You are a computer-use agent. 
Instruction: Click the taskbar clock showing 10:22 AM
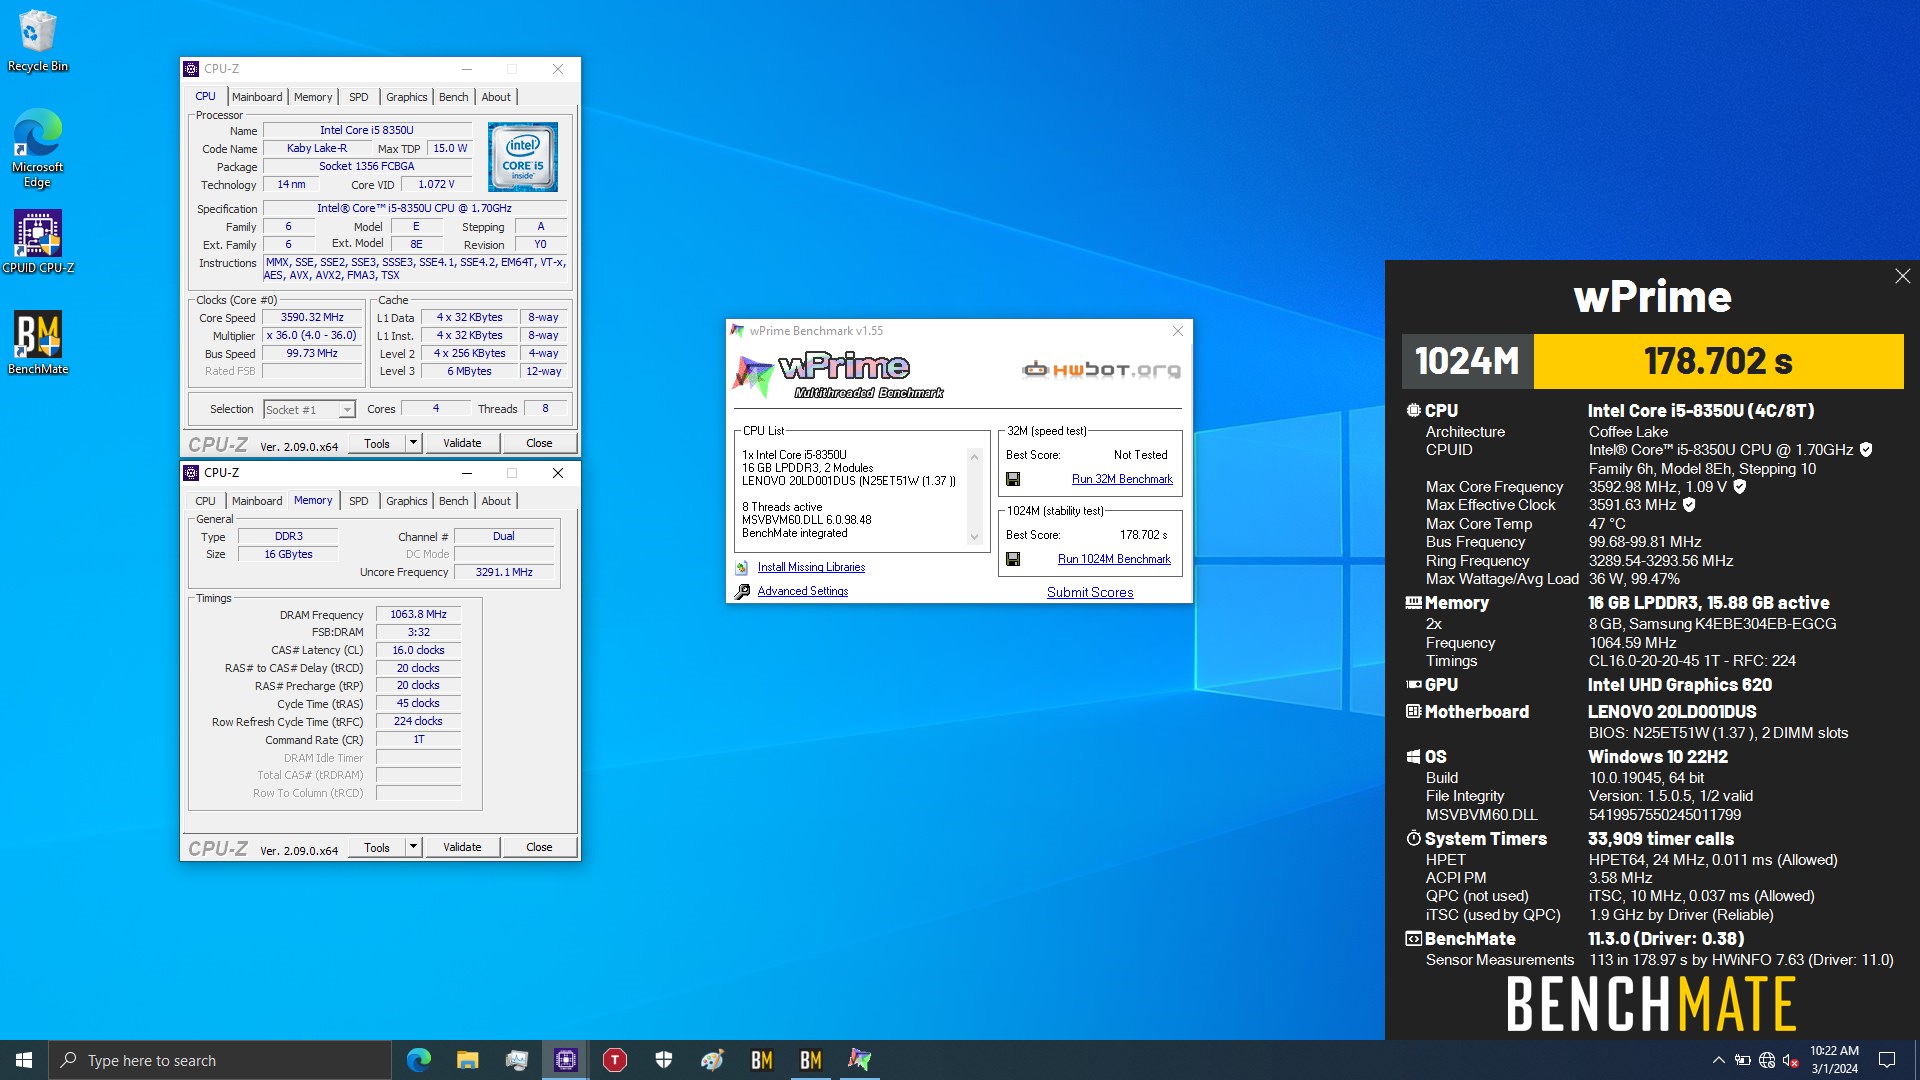tap(1834, 1060)
